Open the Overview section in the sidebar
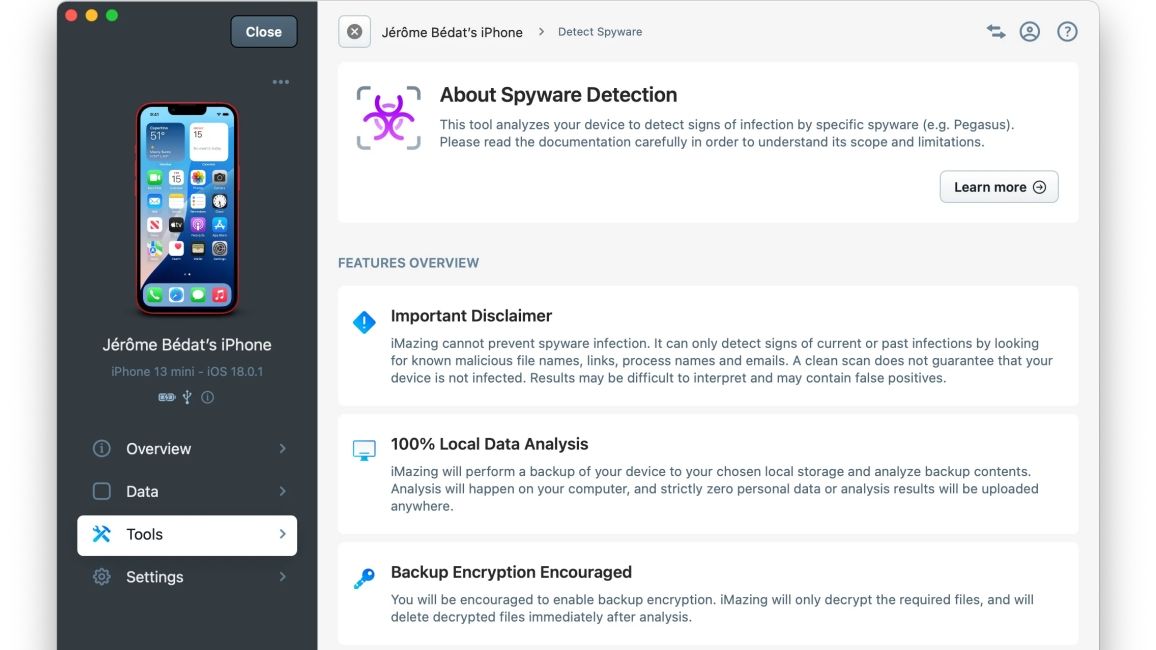The image size is (1156, 650). 187,449
